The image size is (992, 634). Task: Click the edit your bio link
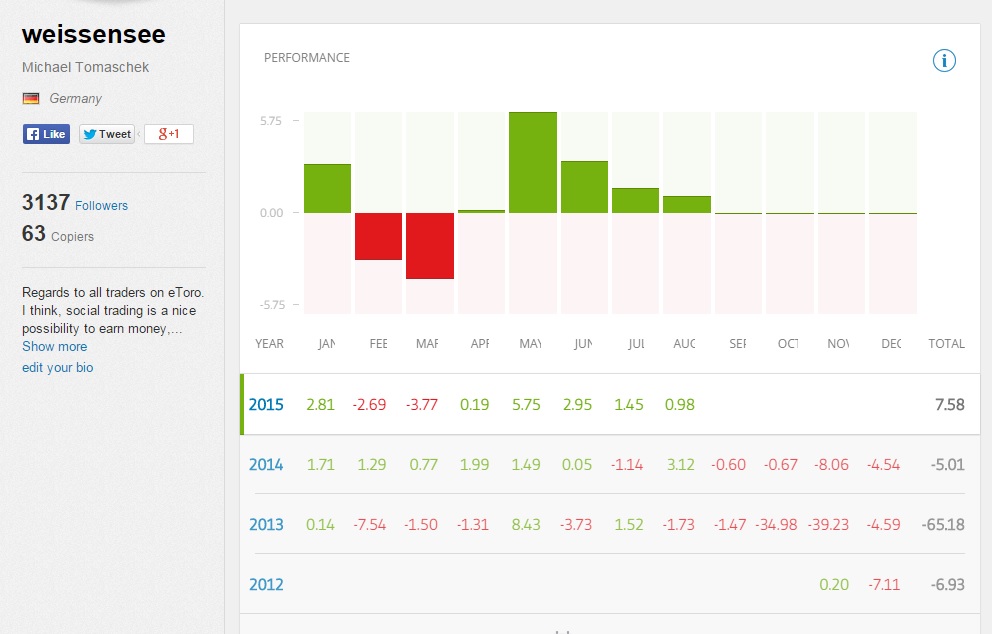coord(58,368)
